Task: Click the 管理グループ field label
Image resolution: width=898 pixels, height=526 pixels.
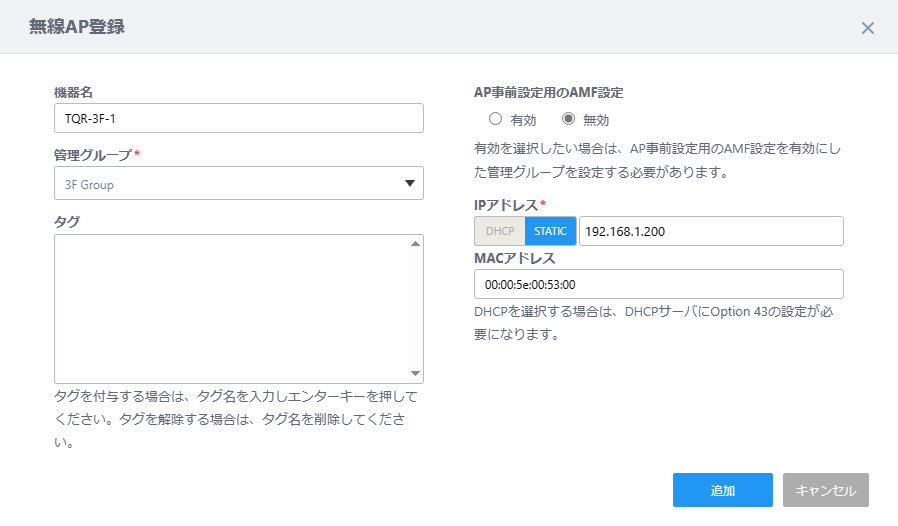Action: point(93,155)
